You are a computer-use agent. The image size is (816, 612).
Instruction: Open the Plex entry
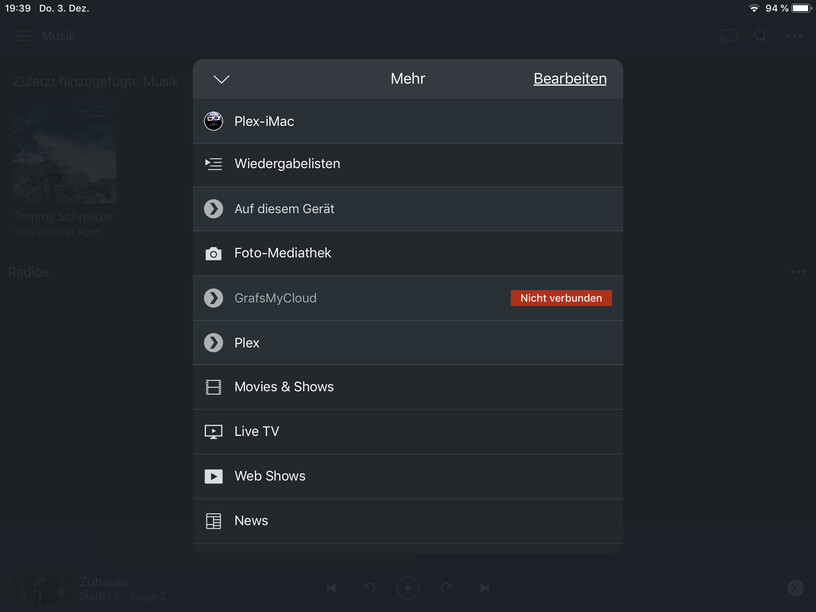pos(407,343)
